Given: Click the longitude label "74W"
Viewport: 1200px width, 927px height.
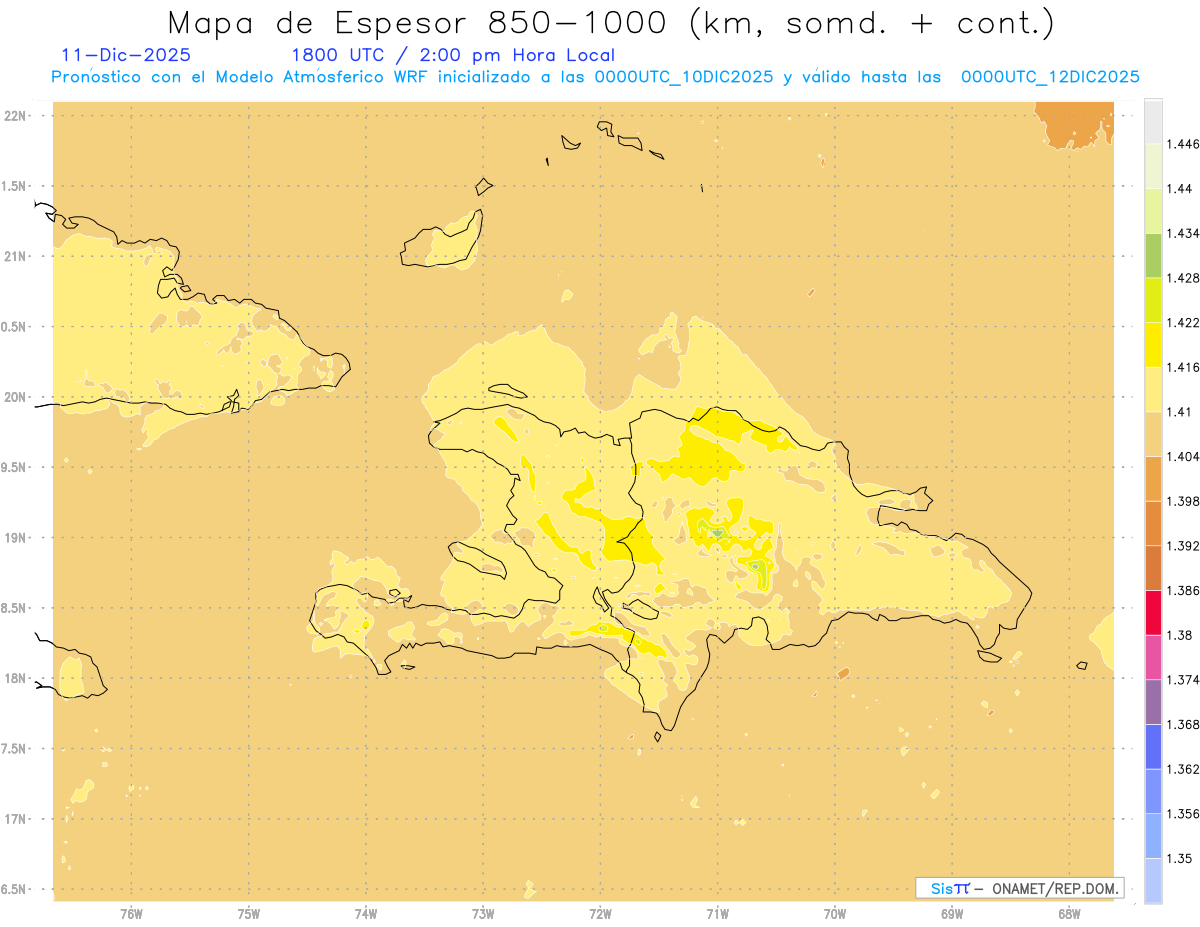Looking at the screenshot, I should pos(366,913).
